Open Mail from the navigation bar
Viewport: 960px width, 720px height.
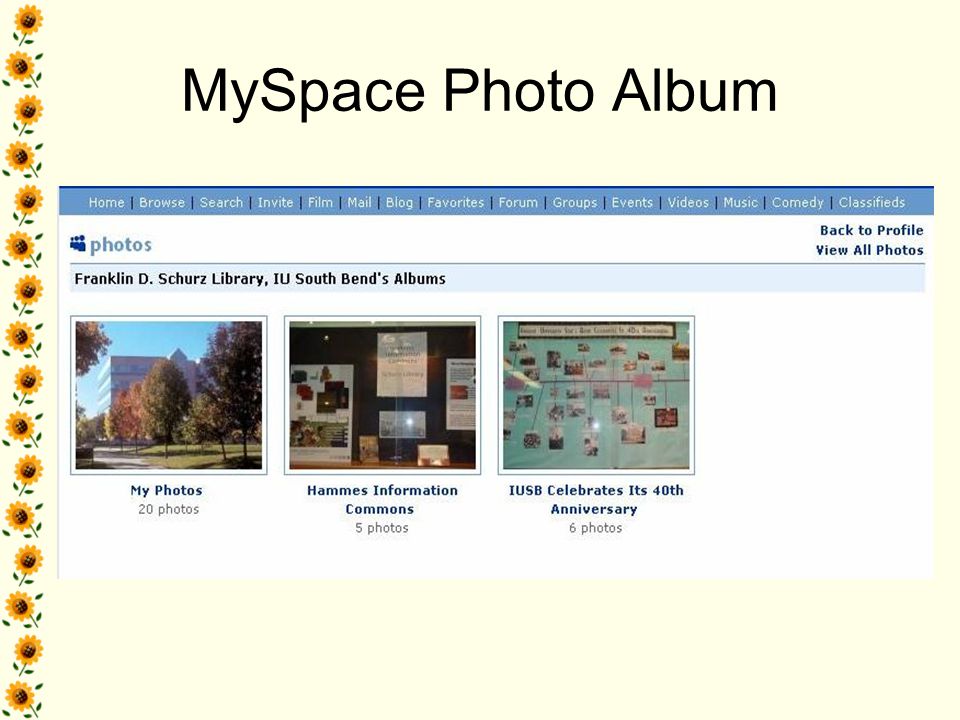click(x=359, y=203)
